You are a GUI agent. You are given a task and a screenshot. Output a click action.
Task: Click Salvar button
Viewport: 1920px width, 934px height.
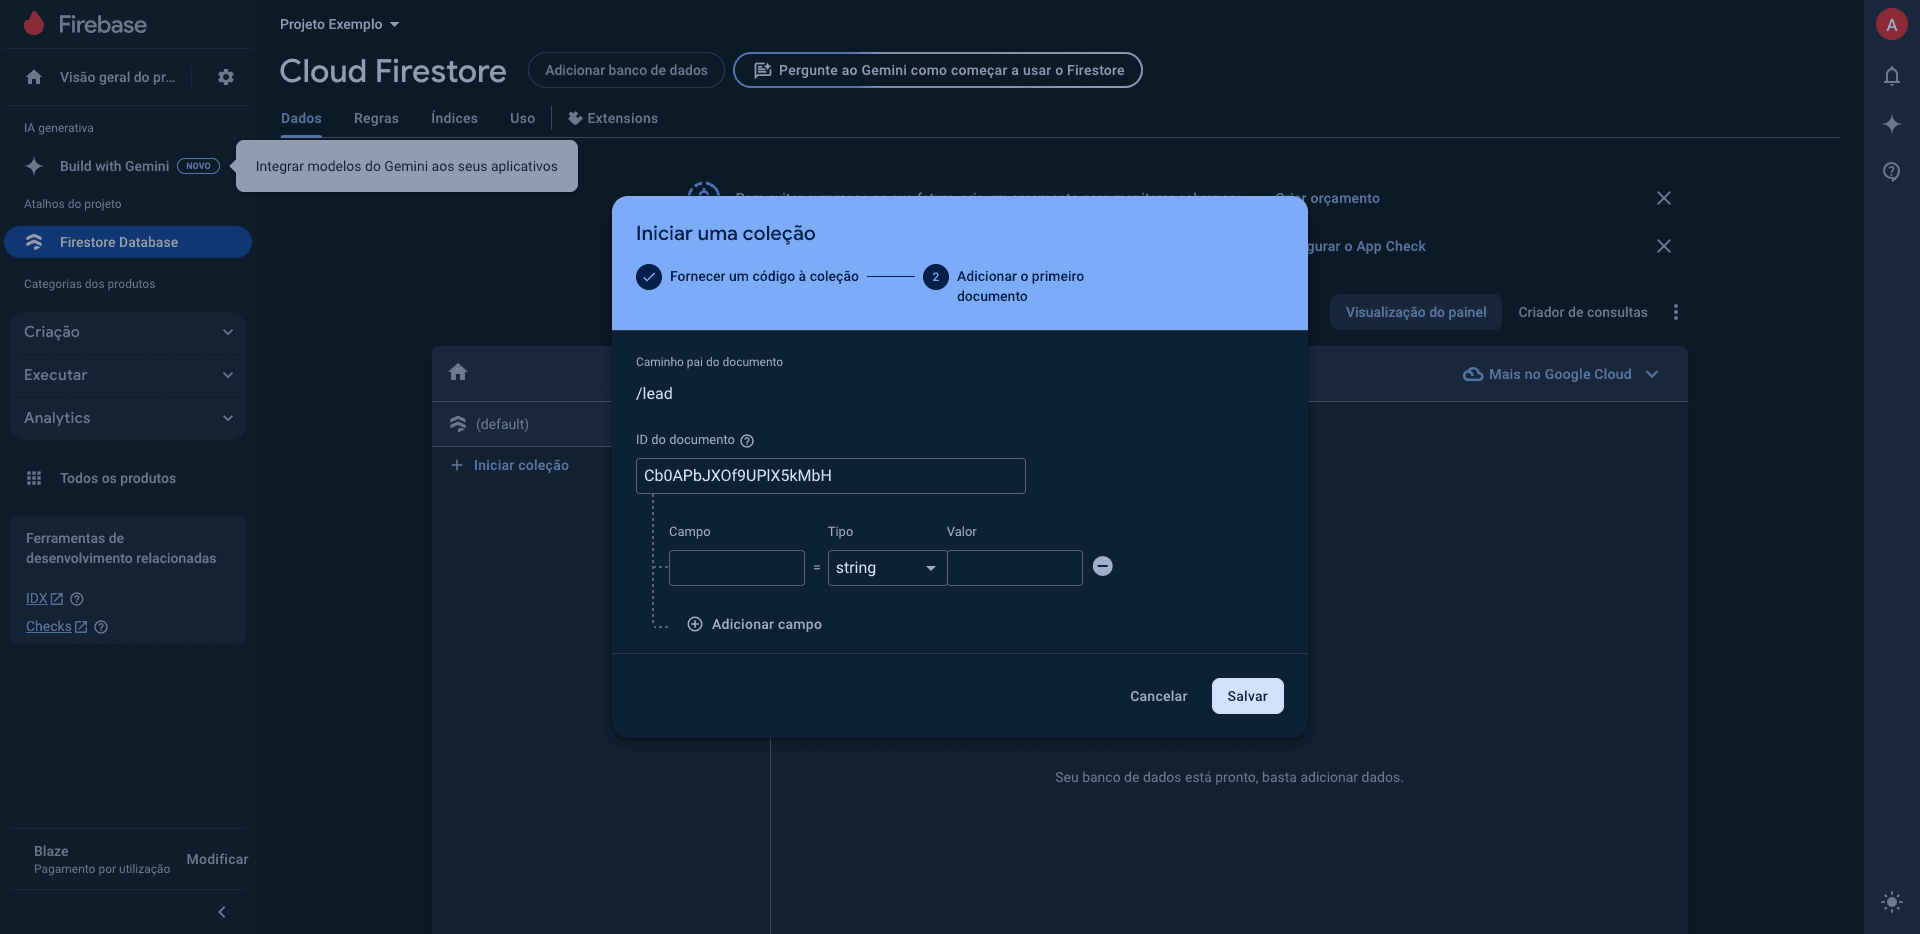click(x=1247, y=696)
